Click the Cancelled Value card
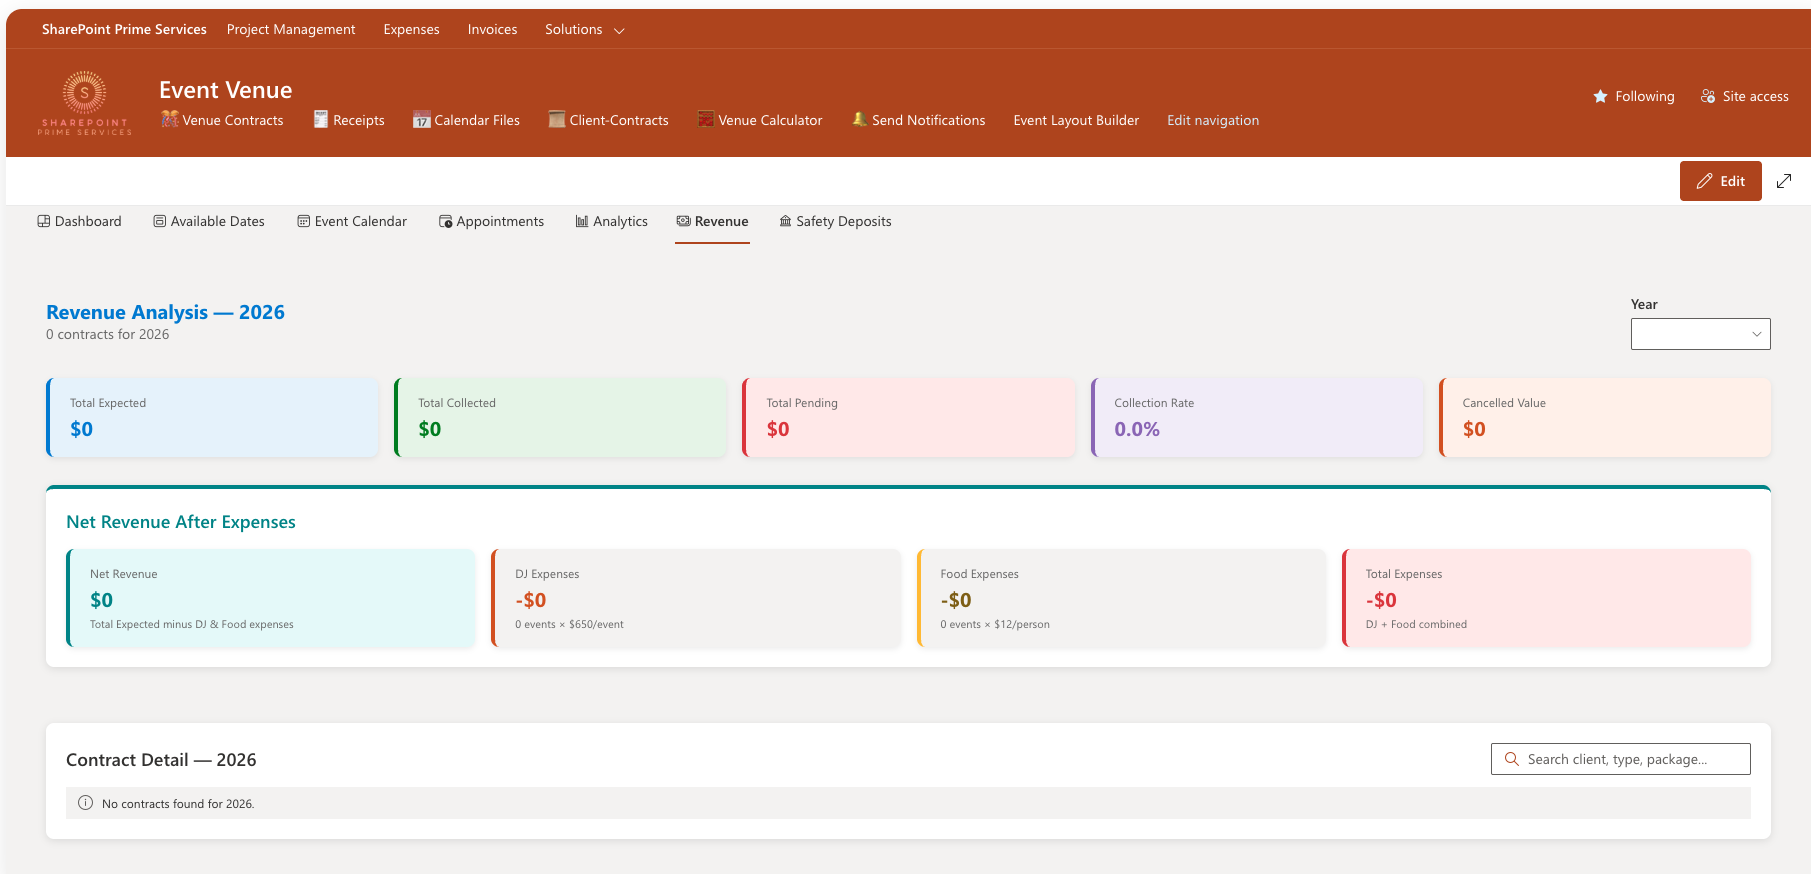 click(x=1605, y=417)
